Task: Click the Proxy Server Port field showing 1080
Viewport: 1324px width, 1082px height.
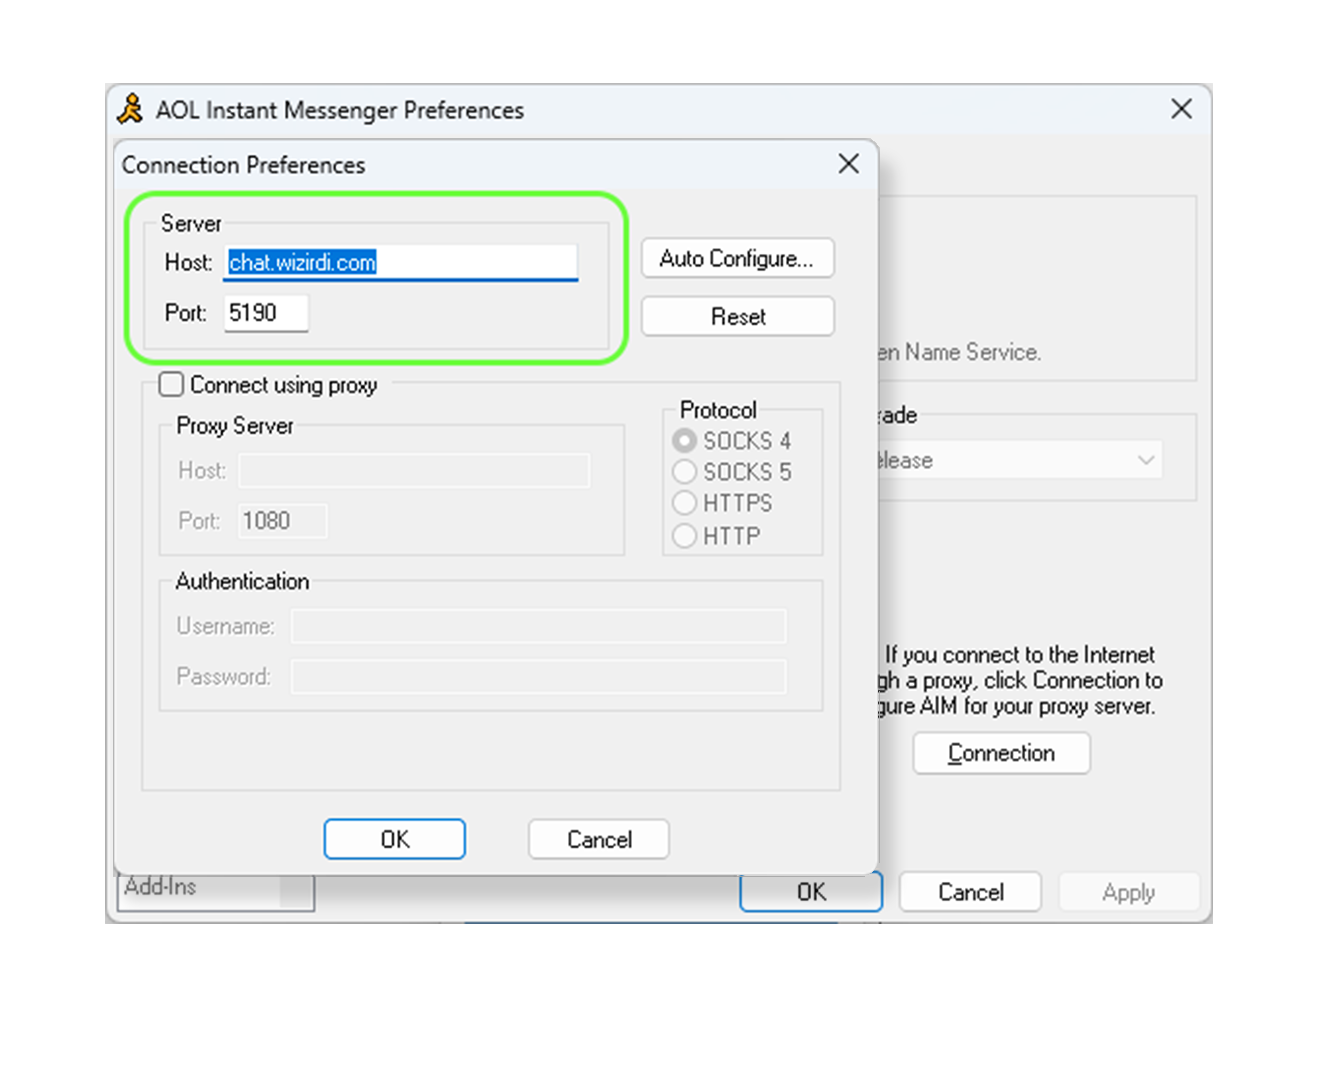Action: coord(282,521)
